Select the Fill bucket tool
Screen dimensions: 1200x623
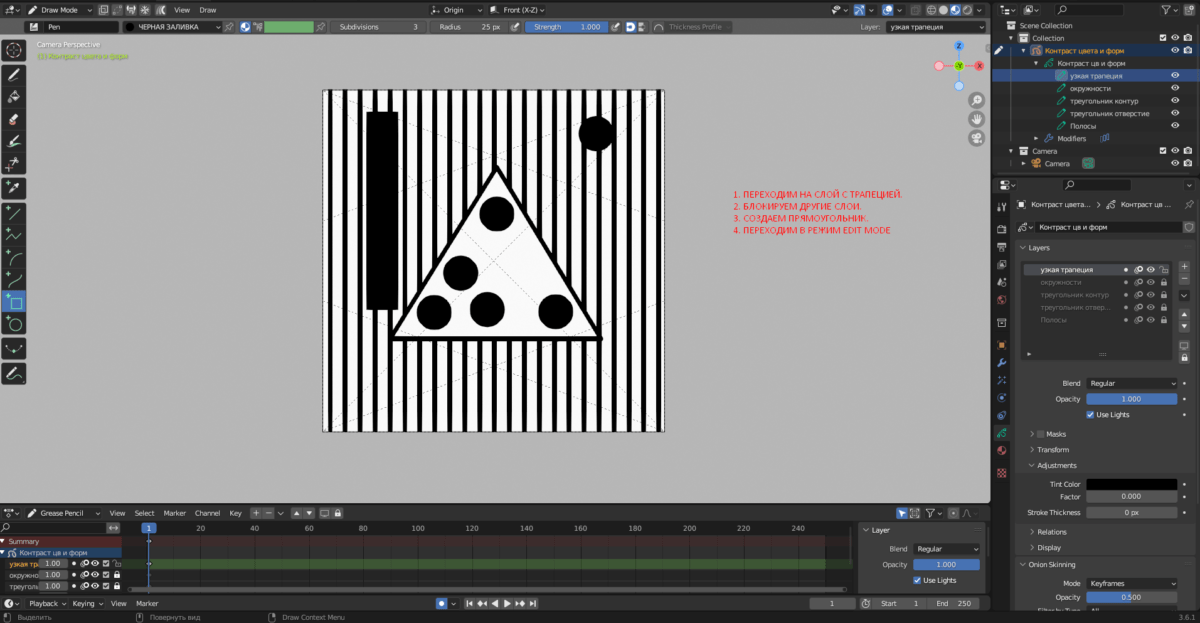(x=14, y=97)
